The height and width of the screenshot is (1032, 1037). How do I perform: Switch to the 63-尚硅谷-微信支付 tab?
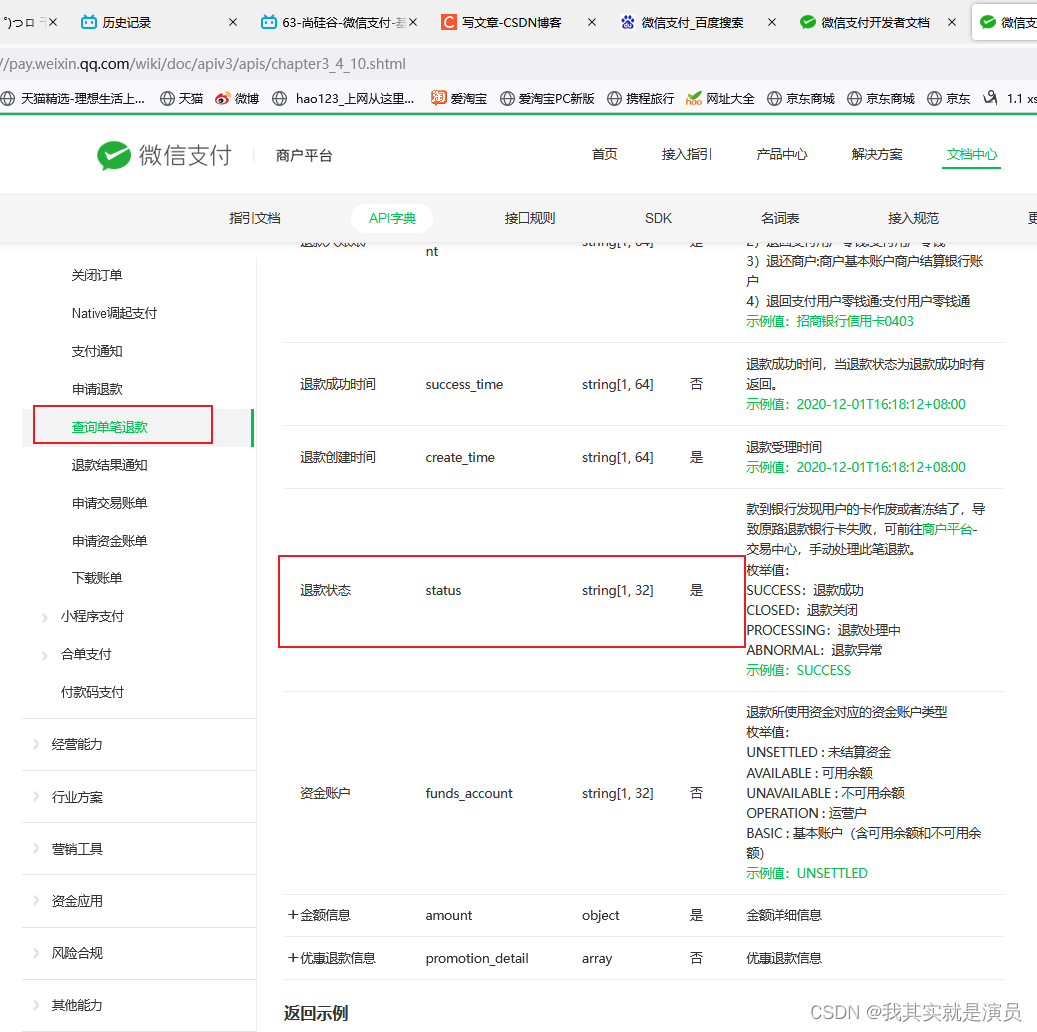click(x=339, y=22)
